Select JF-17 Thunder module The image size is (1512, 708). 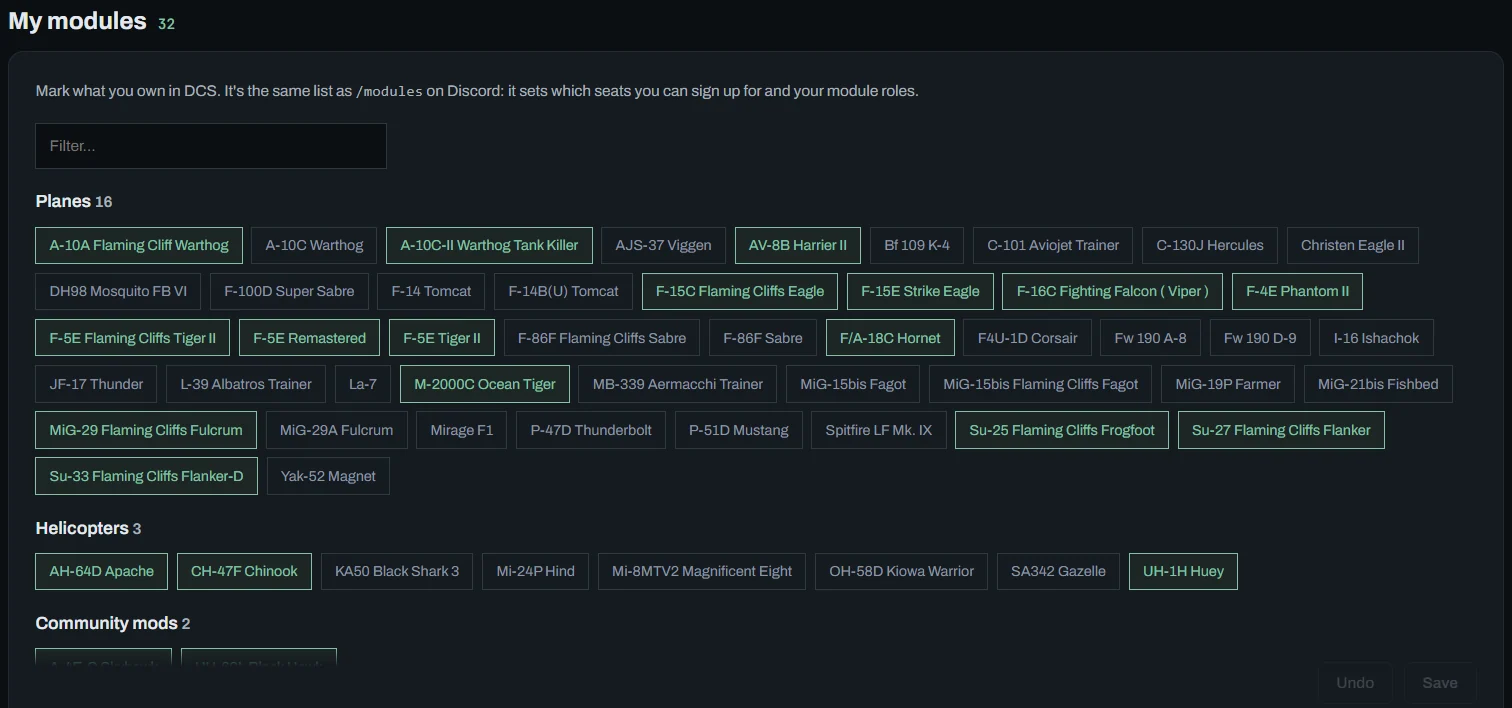pyautogui.click(x=96, y=384)
